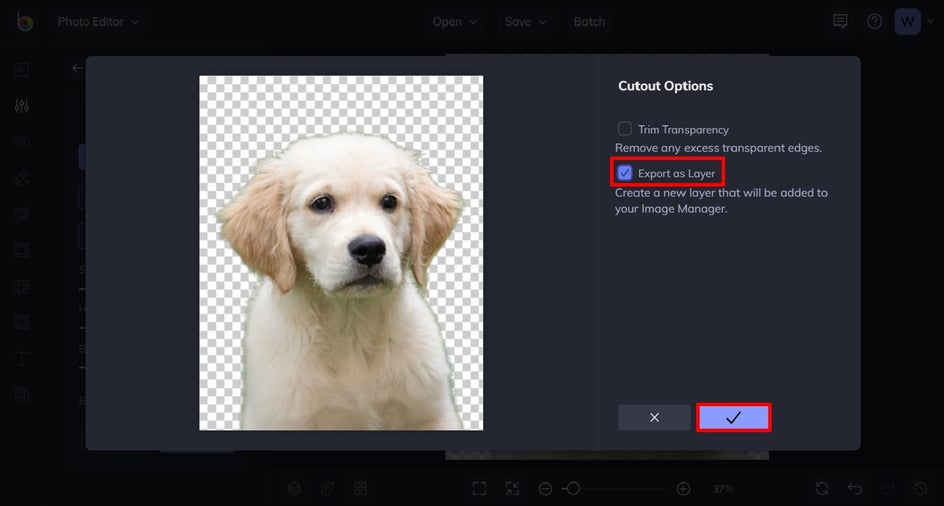
Task: Expand the chevron beside the W avatar
Action: click(x=930, y=22)
